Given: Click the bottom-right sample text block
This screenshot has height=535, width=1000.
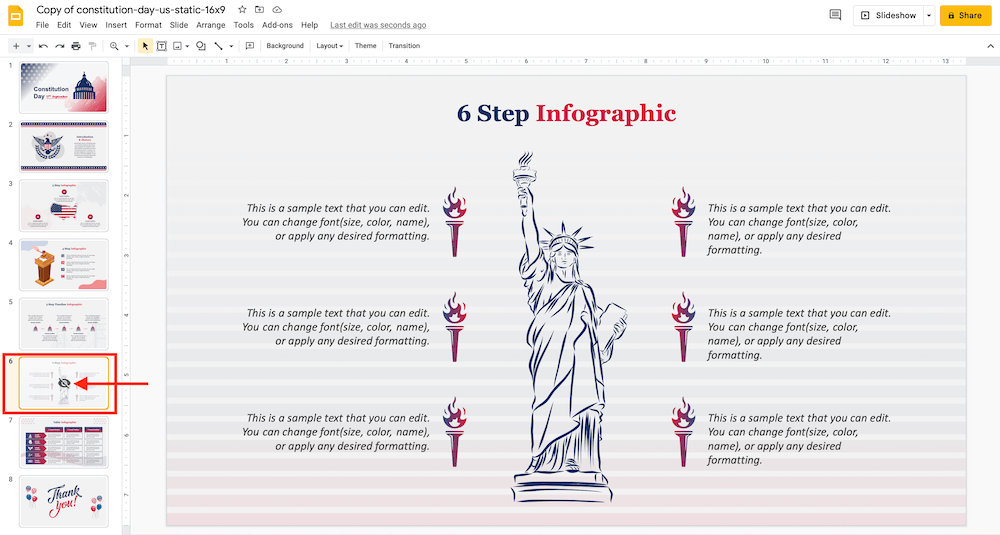Looking at the screenshot, I should point(800,439).
